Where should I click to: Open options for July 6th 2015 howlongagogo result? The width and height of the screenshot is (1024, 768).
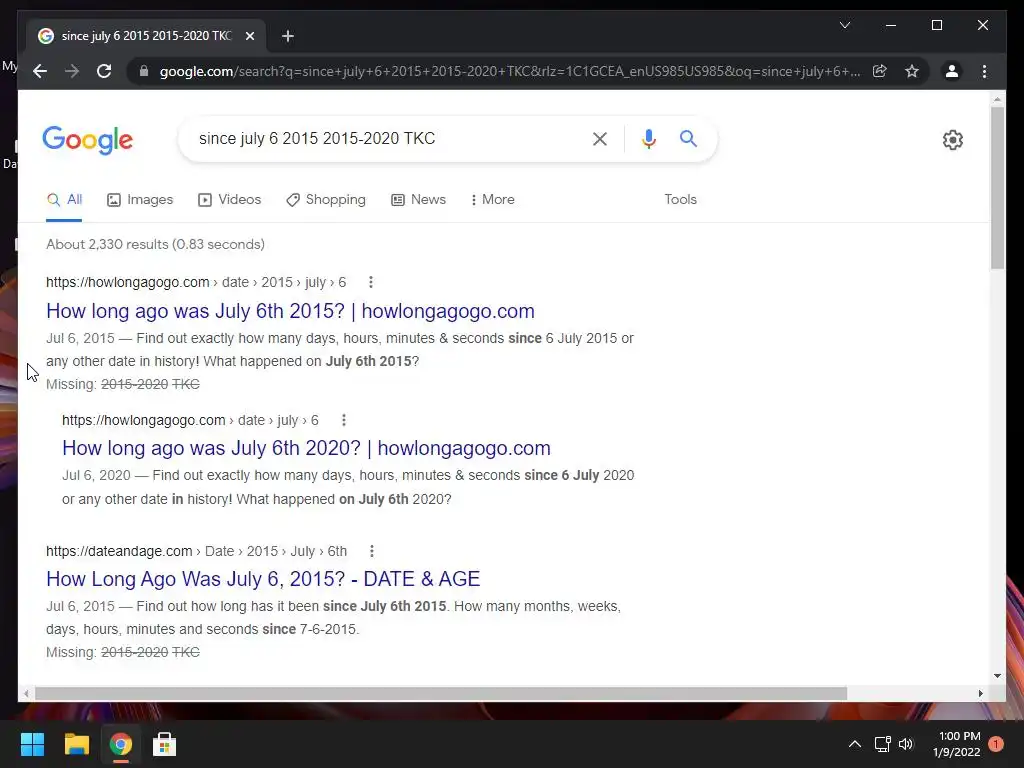[370, 282]
